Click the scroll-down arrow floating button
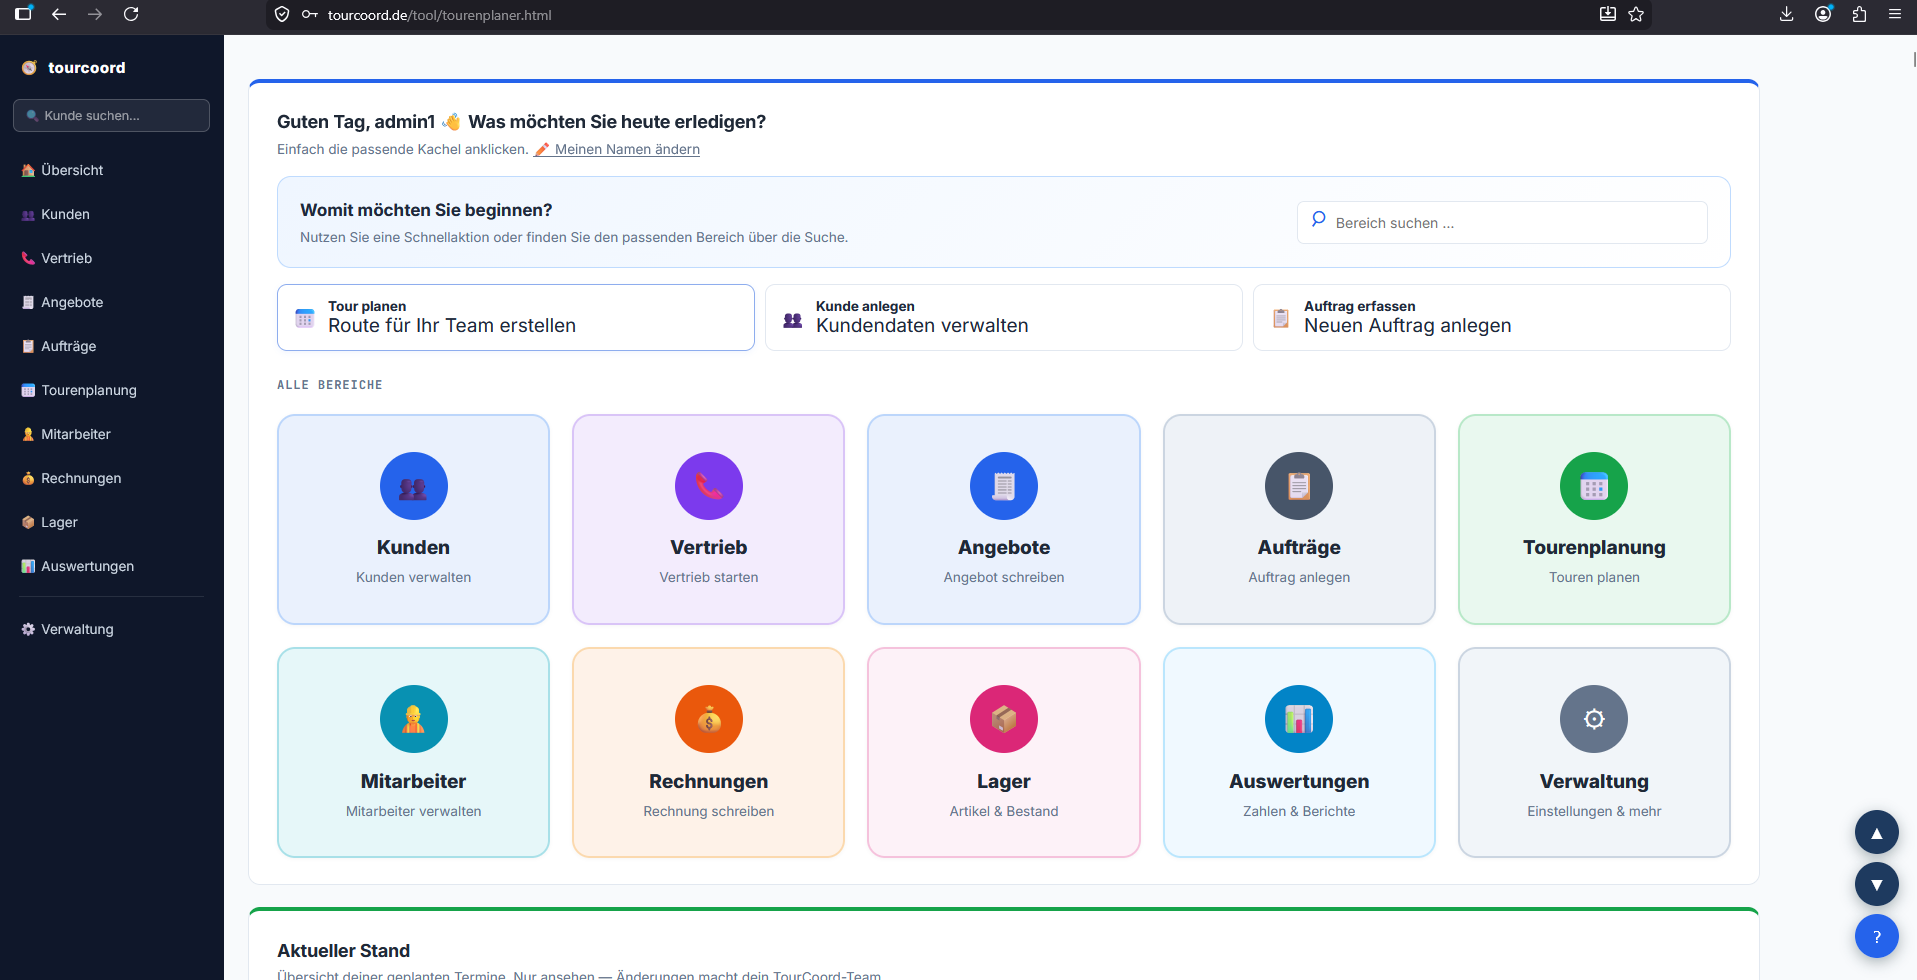1917x980 pixels. (1877, 884)
